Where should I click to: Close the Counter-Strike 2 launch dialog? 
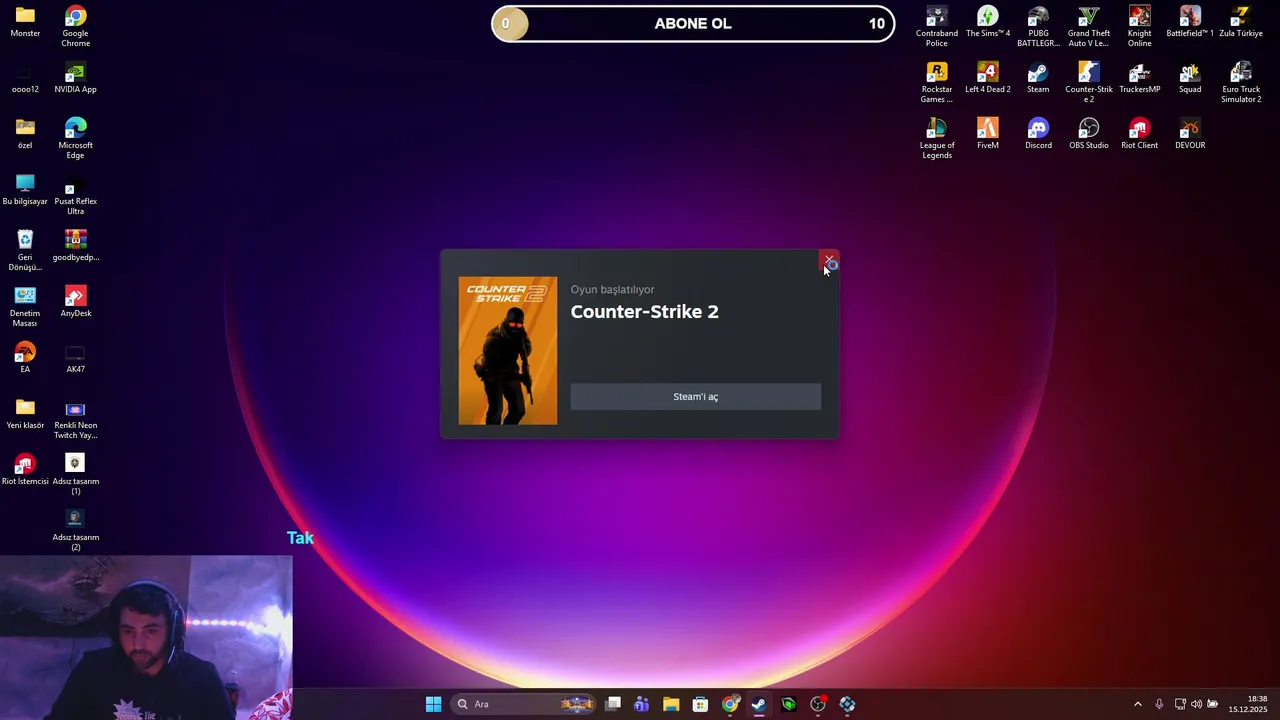[x=829, y=261]
